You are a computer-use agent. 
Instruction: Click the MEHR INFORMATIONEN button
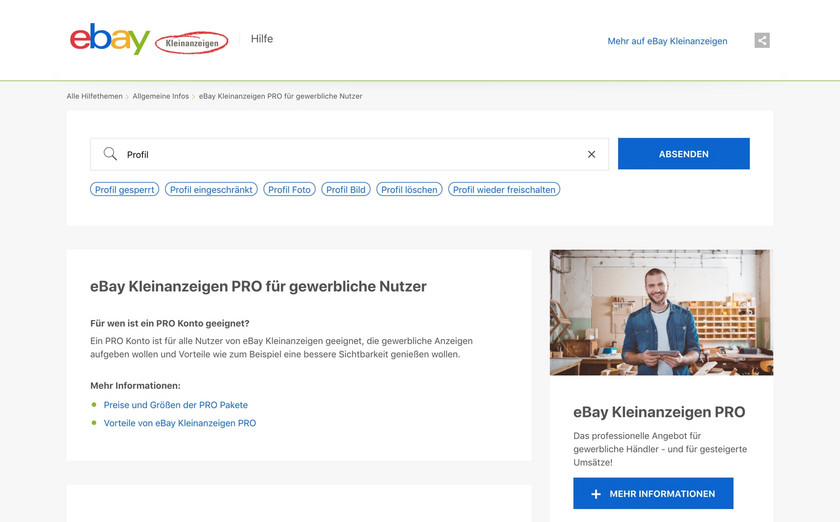pyautogui.click(x=653, y=493)
